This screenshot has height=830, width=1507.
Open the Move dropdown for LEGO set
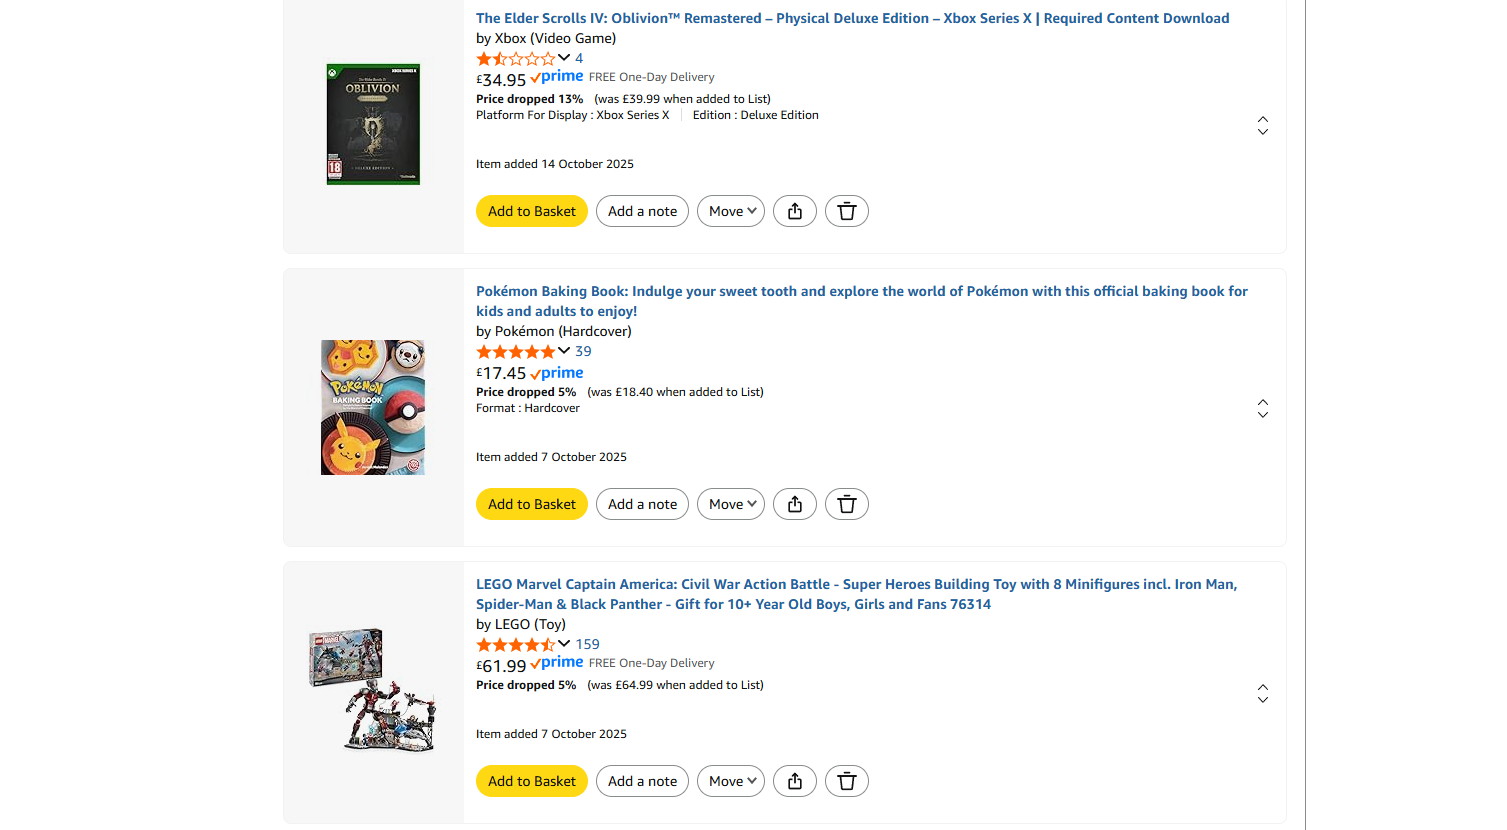[731, 781]
